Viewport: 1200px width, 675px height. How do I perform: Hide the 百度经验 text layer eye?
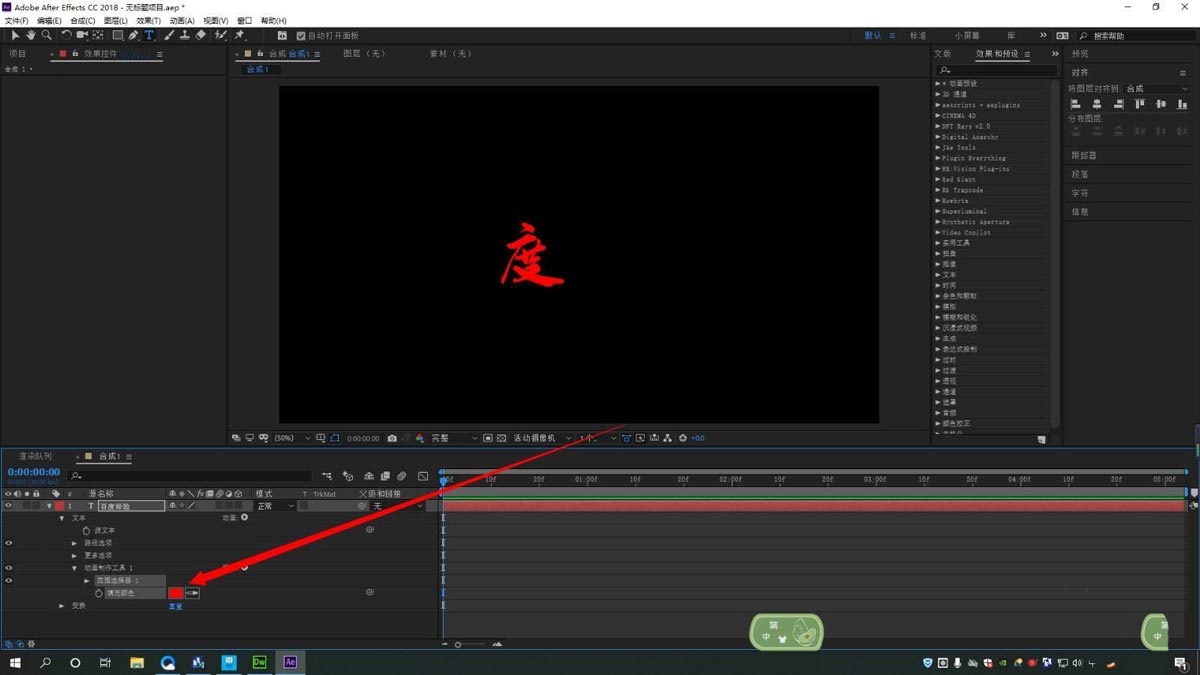(8, 506)
